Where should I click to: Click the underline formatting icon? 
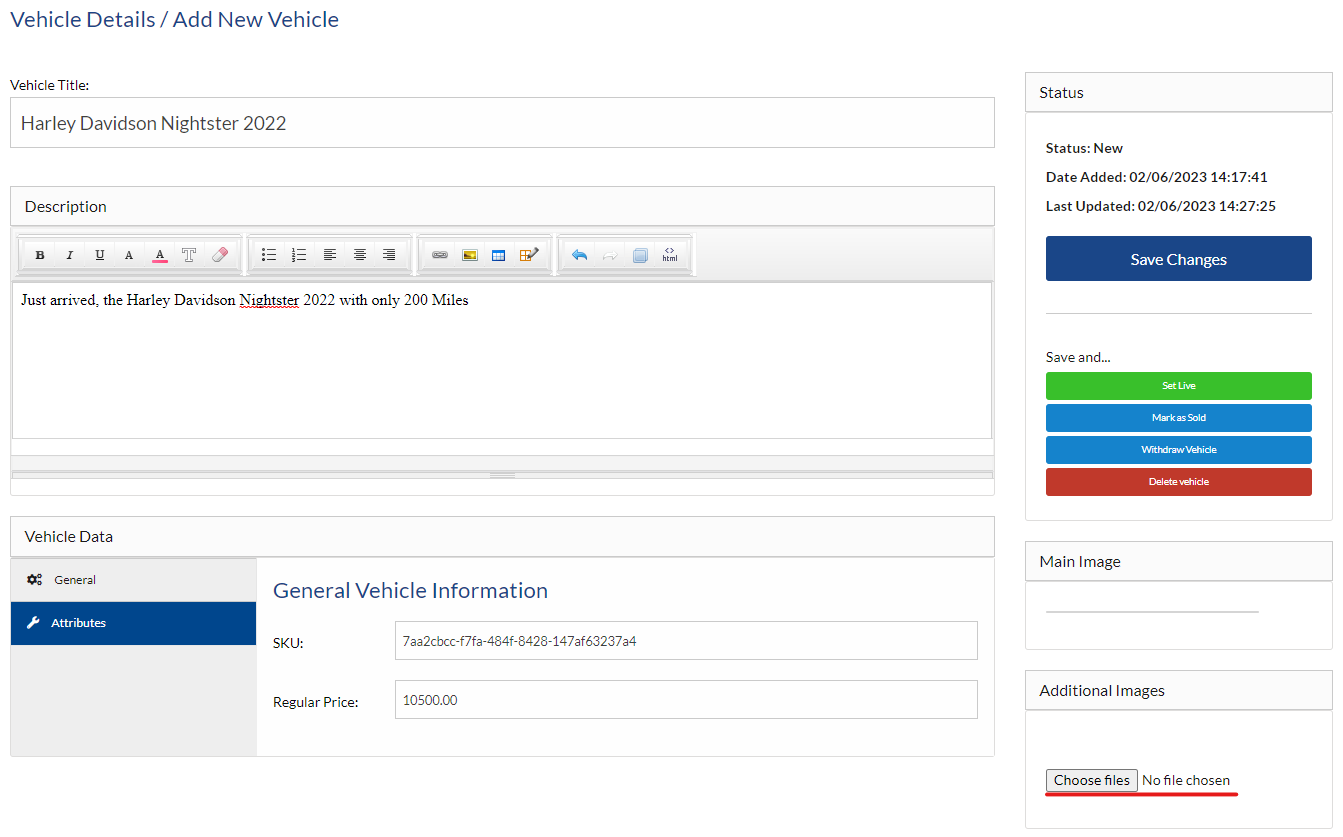pyautogui.click(x=100, y=255)
